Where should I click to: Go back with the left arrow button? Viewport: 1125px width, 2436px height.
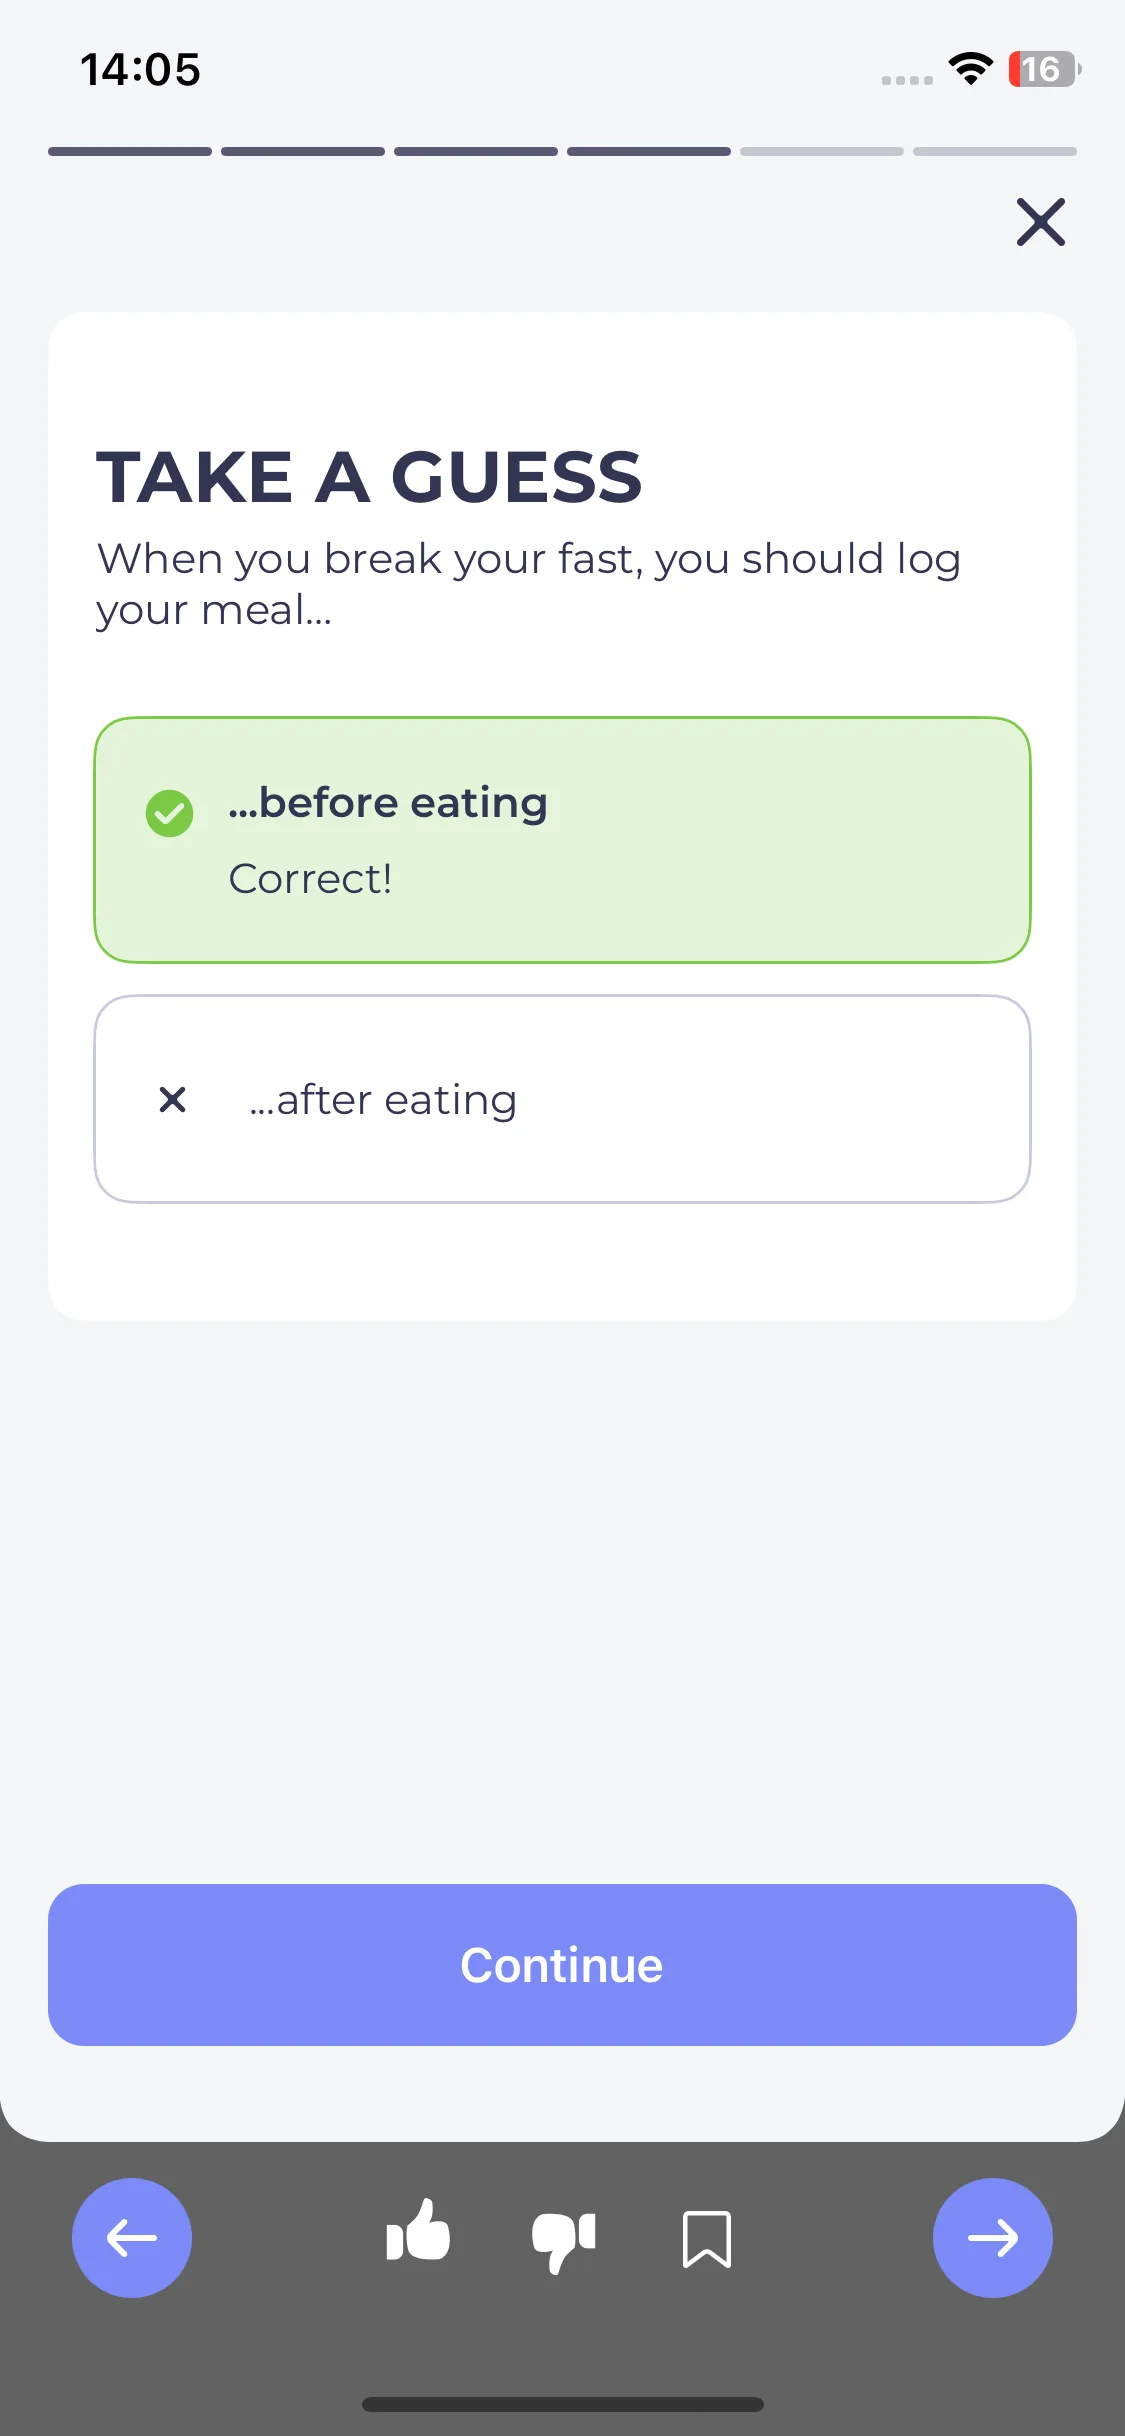[132, 2238]
